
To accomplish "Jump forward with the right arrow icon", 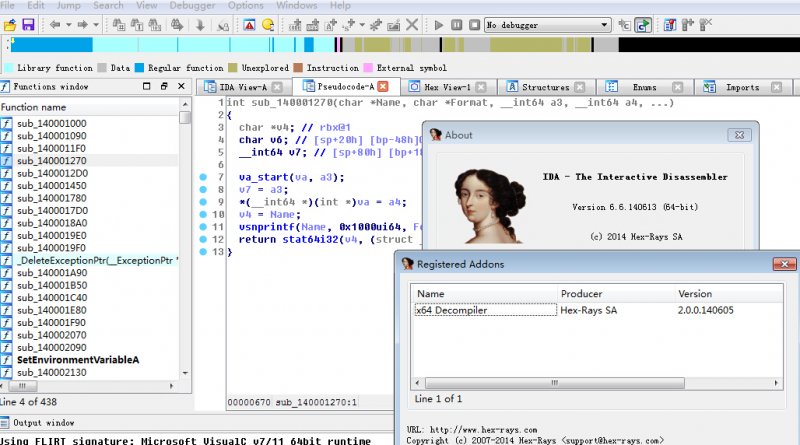I will click(82, 24).
